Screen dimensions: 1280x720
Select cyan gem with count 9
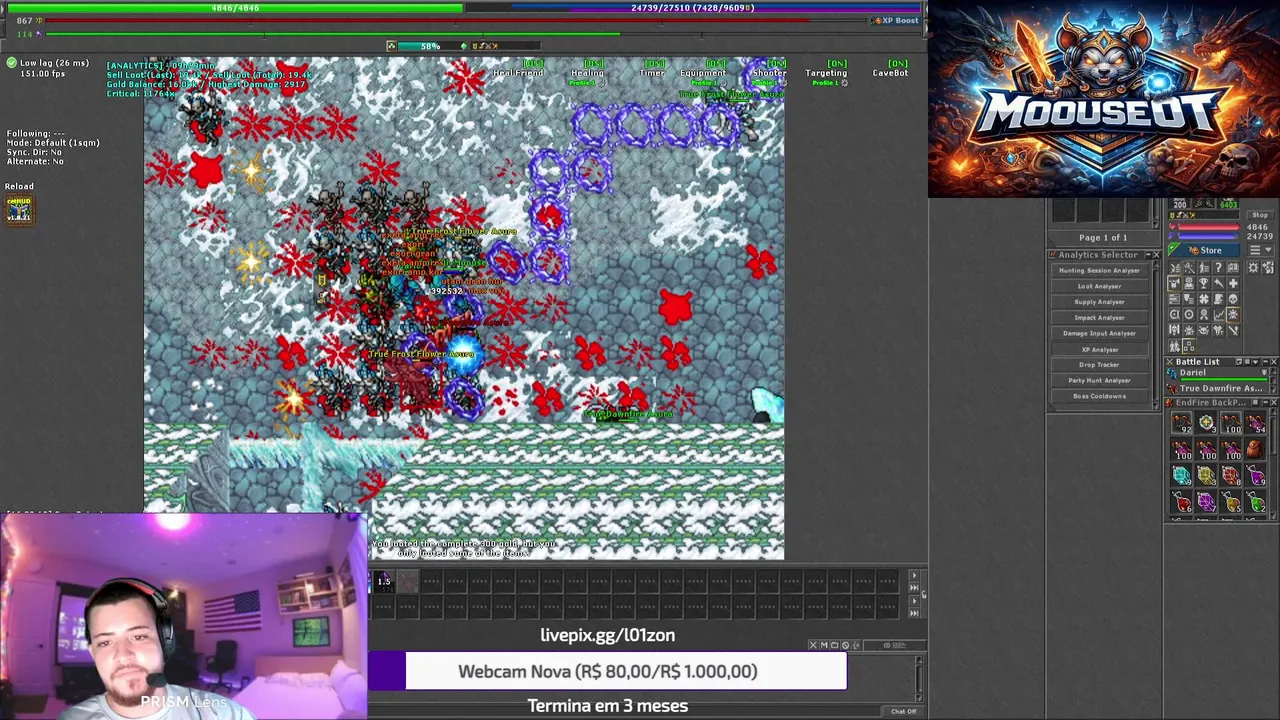coord(1182,476)
